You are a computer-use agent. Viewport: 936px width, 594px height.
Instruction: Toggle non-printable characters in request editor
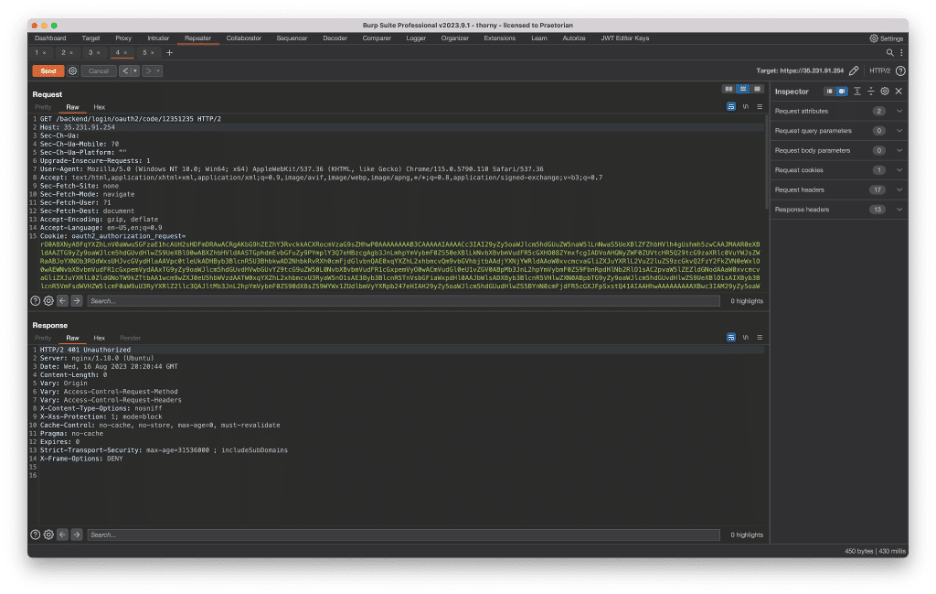coord(746,107)
